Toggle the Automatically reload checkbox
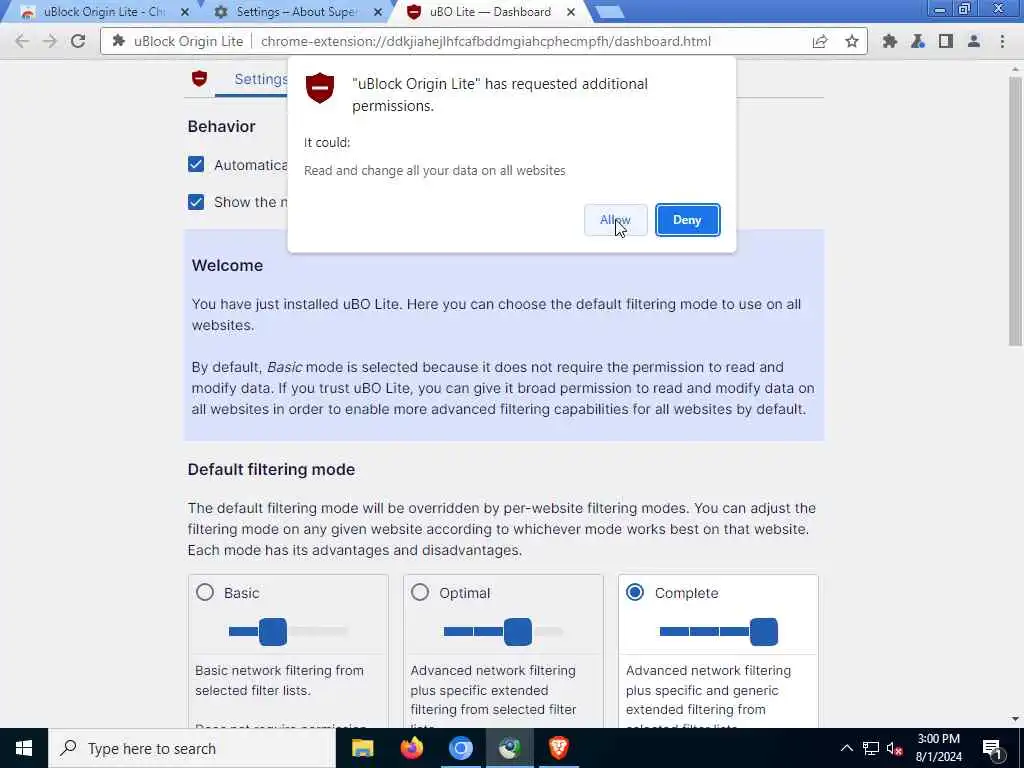Screen dimensions: 1024x768 pyautogui.click(x=196, y=165)
